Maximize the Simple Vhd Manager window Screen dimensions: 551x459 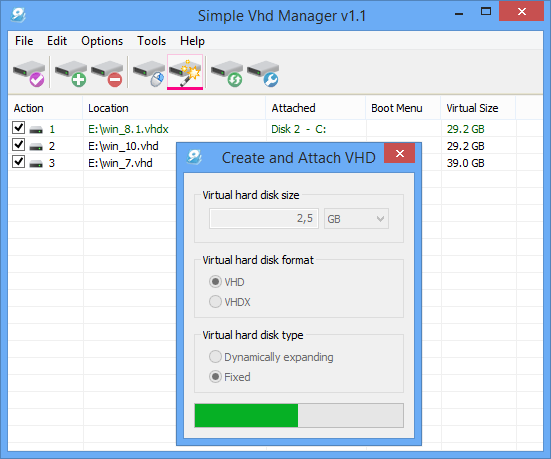pos(486,12)
